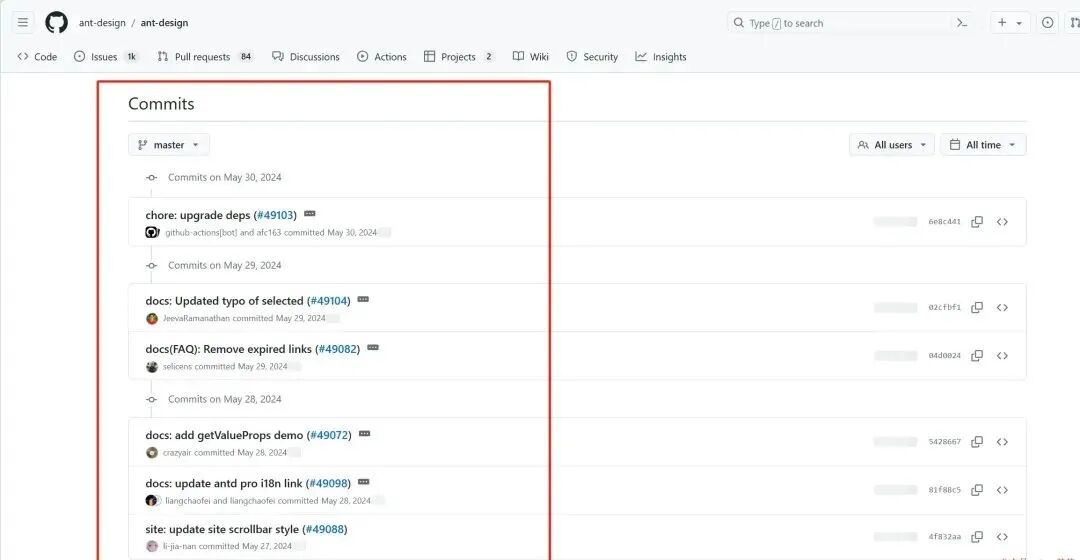Expand description of chore: upgrade deps commit
The height and width of the screenshot is (560, 1080).
[x=310, y=214]
